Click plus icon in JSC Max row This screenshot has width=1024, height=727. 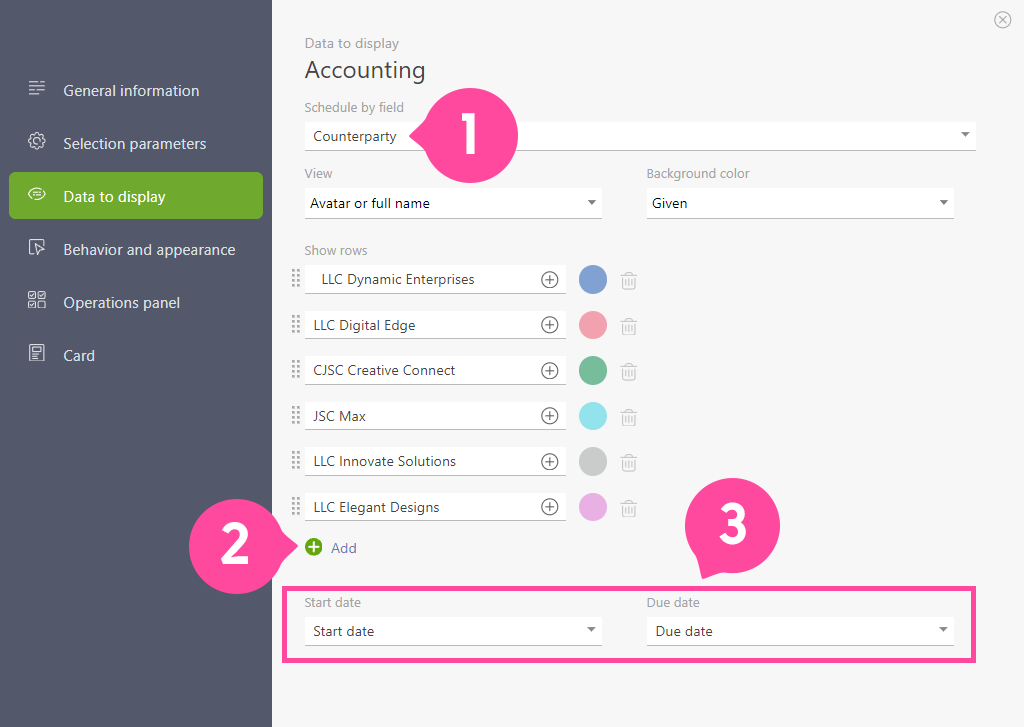[x=550, y=415]
